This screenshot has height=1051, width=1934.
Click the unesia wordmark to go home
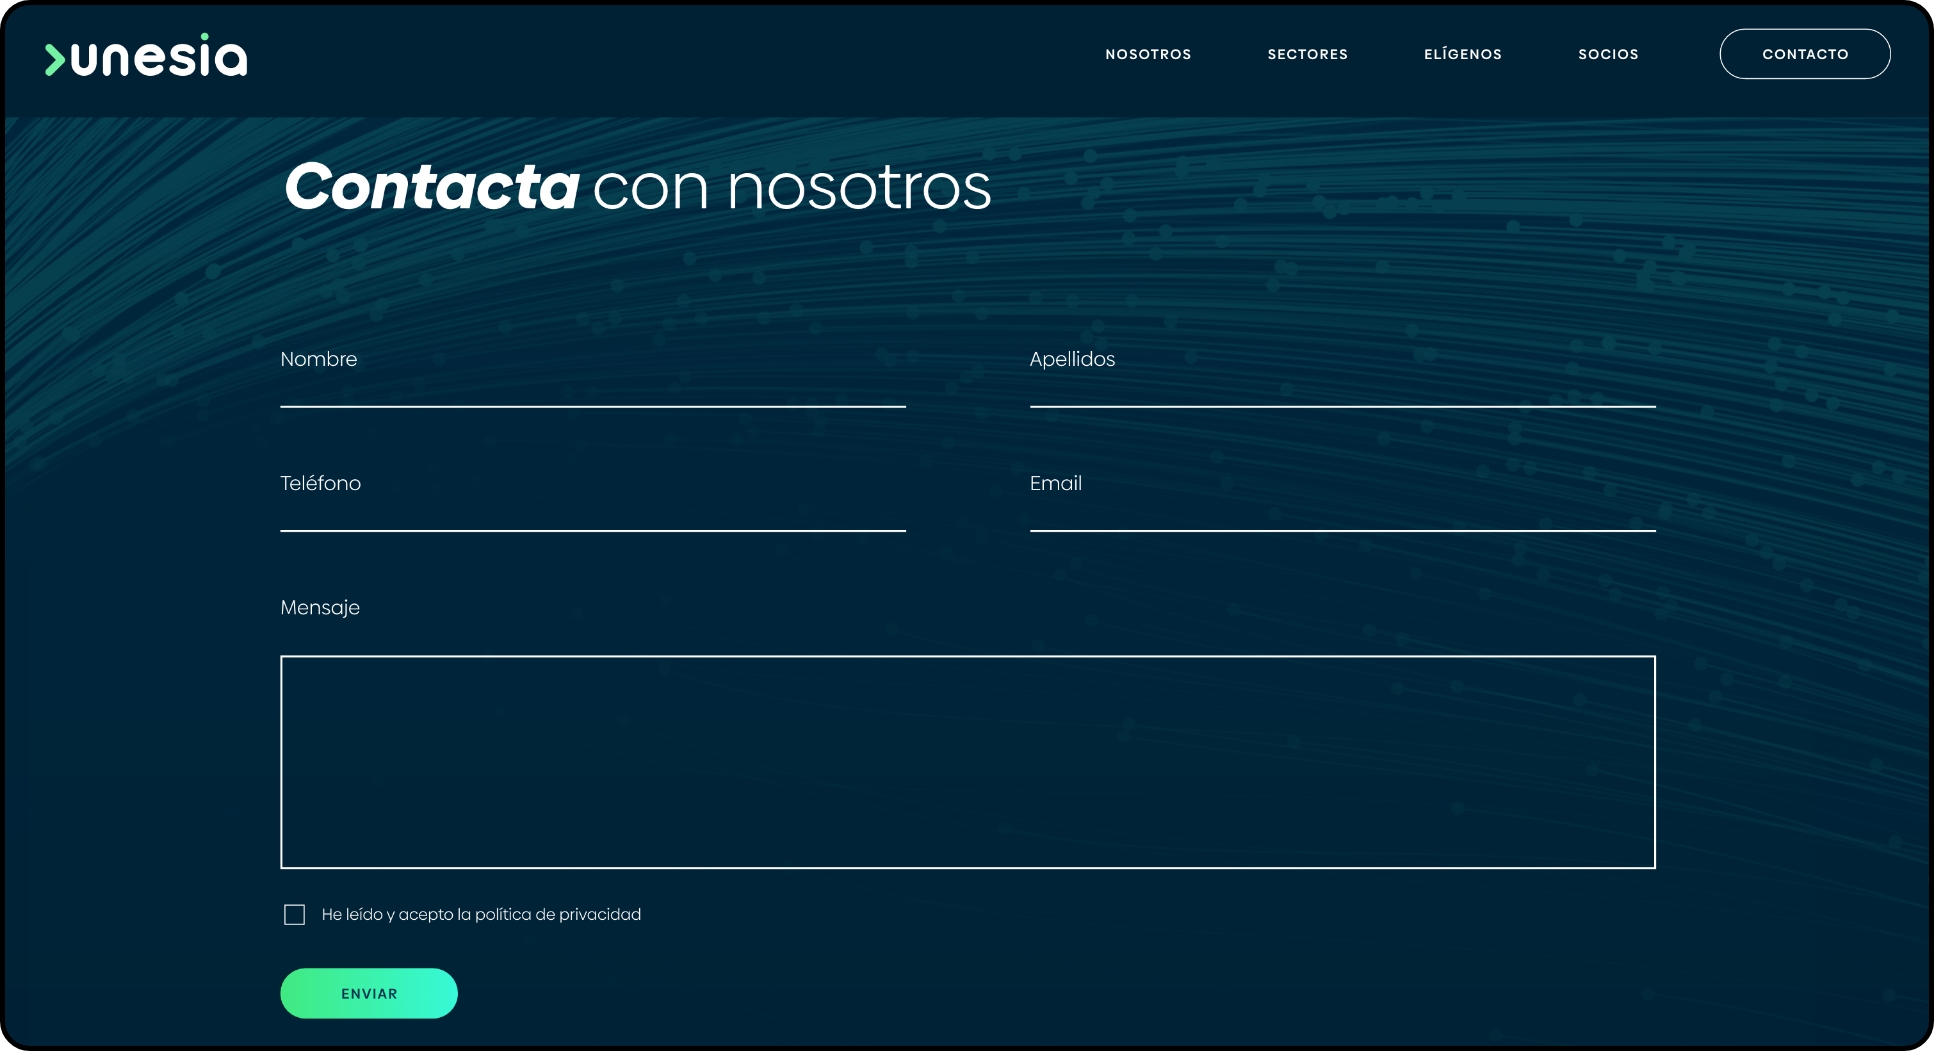[x=159, y=58]
